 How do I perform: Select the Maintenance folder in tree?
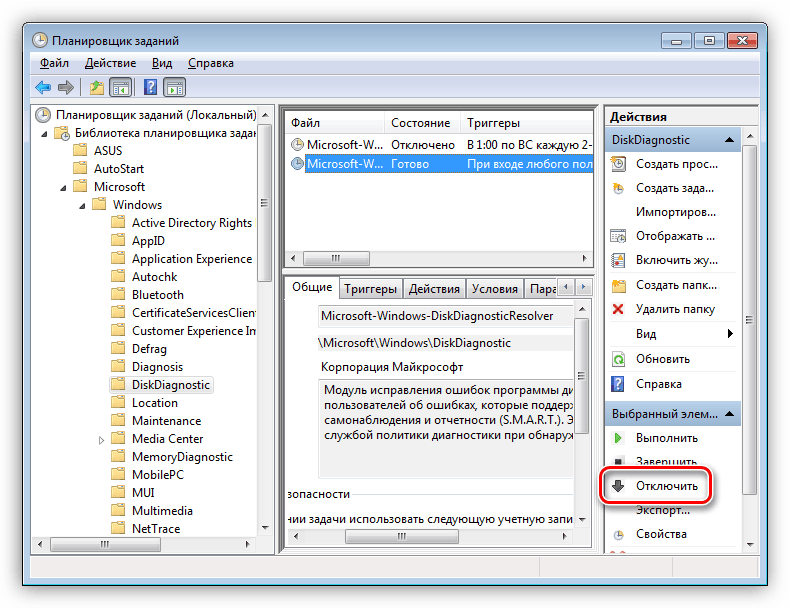[x=156, y=421]
